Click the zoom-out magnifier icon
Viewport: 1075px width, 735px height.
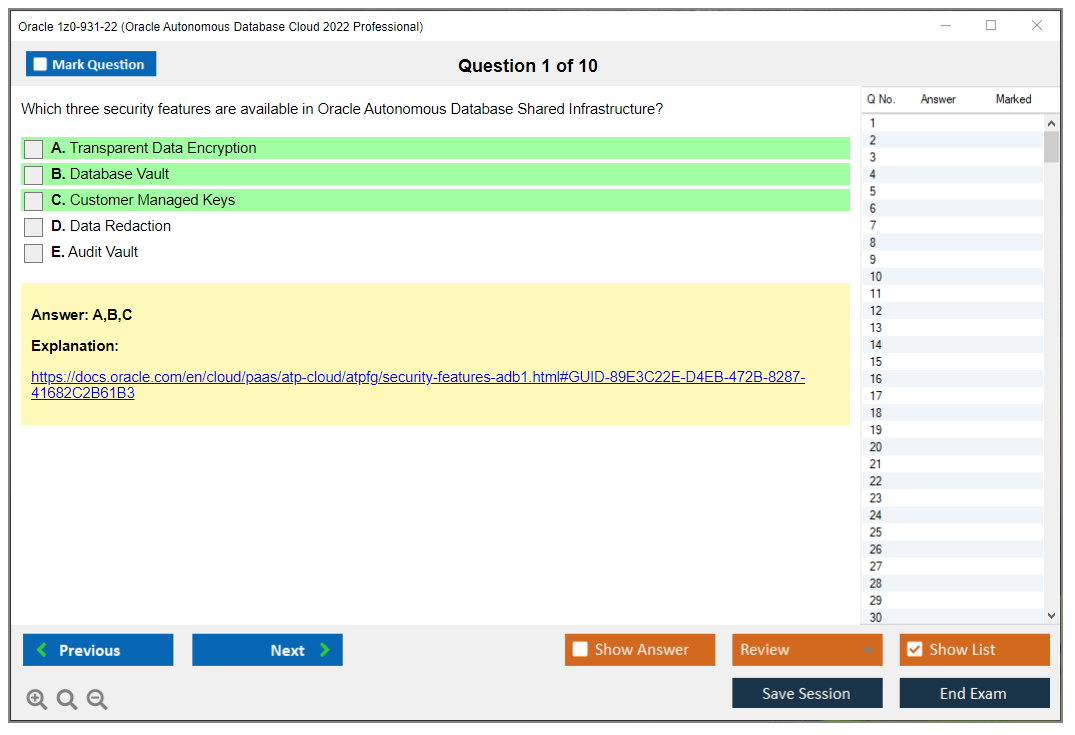97,699
